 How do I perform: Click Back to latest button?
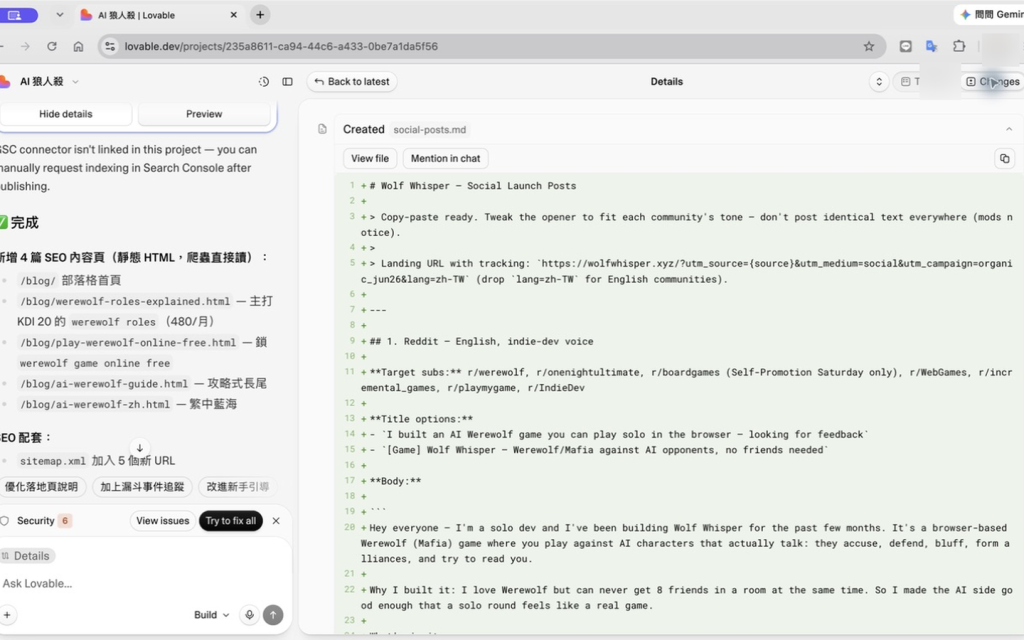pos(352,82)
